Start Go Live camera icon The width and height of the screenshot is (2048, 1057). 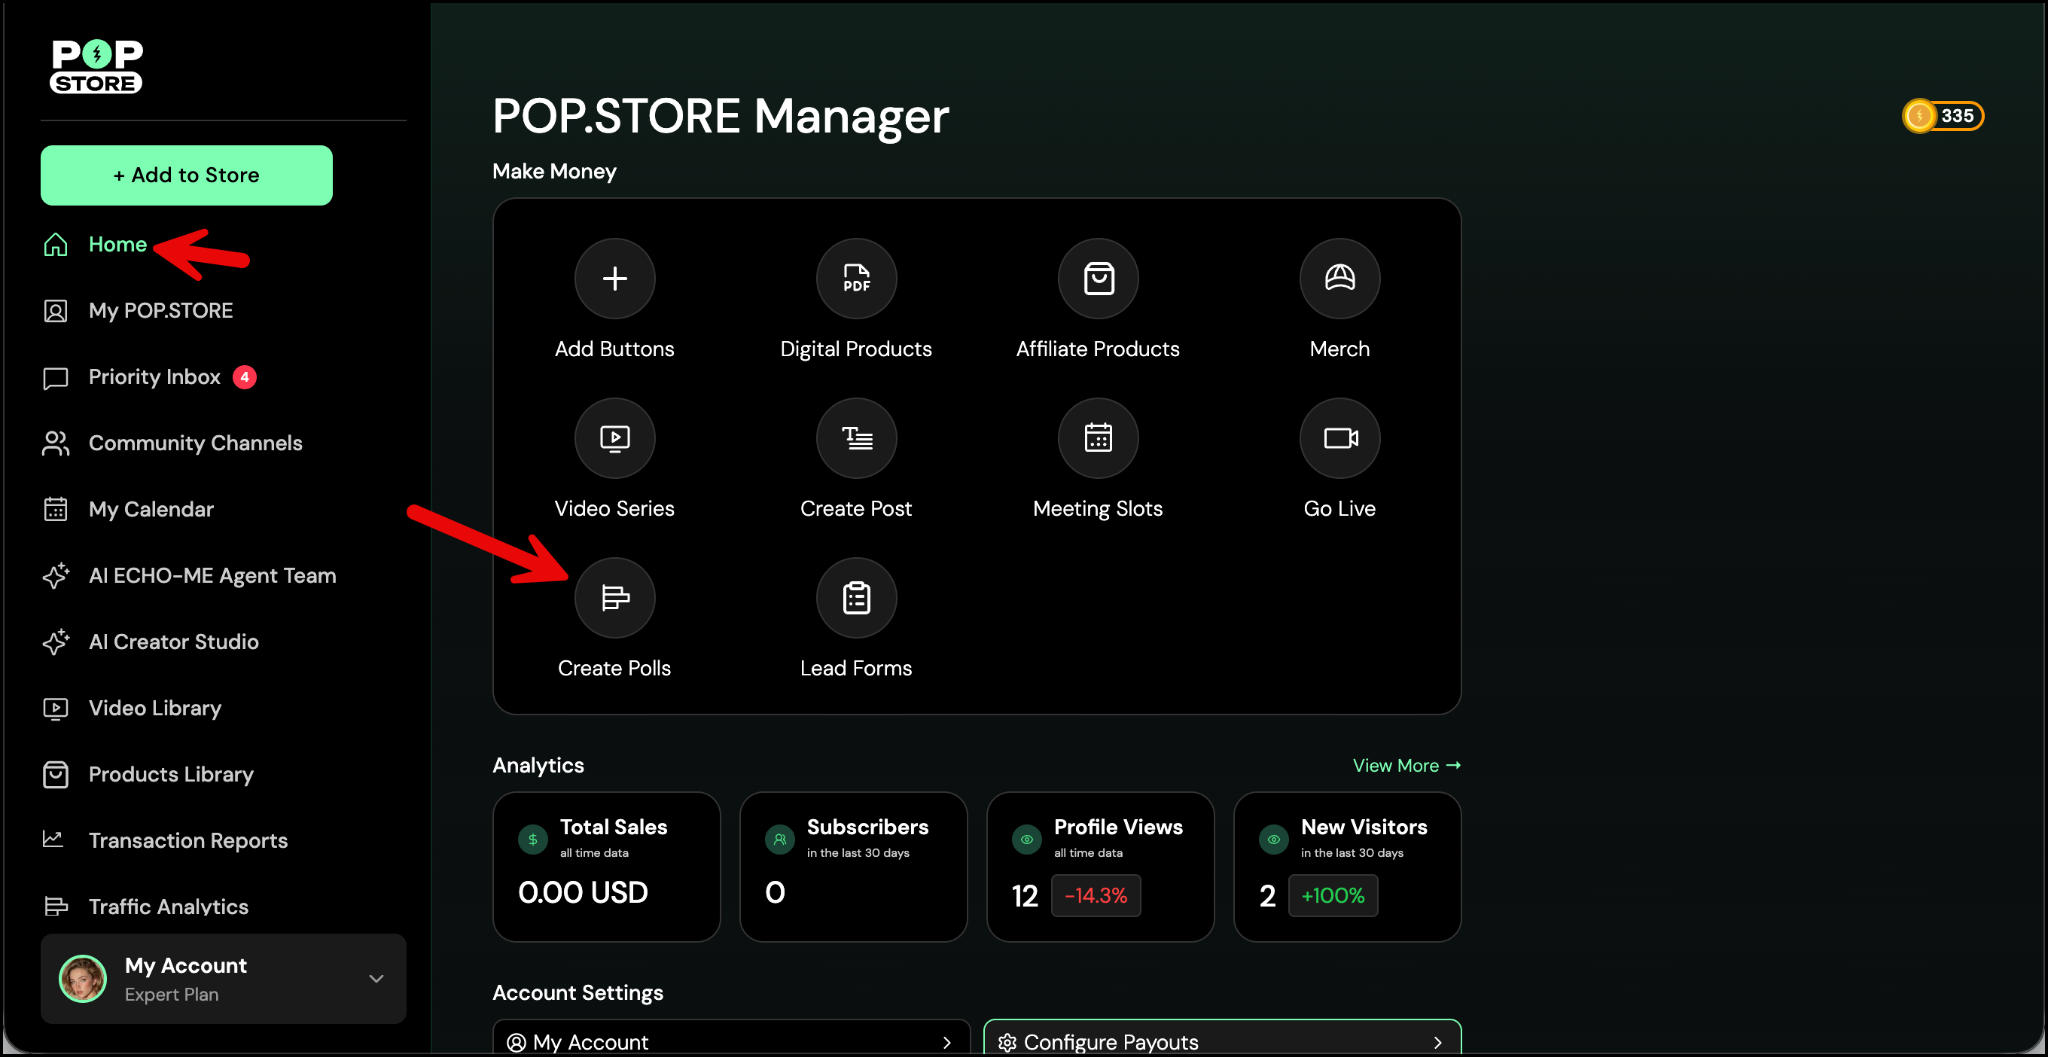pyautogui.click(x=1339, y=438)
